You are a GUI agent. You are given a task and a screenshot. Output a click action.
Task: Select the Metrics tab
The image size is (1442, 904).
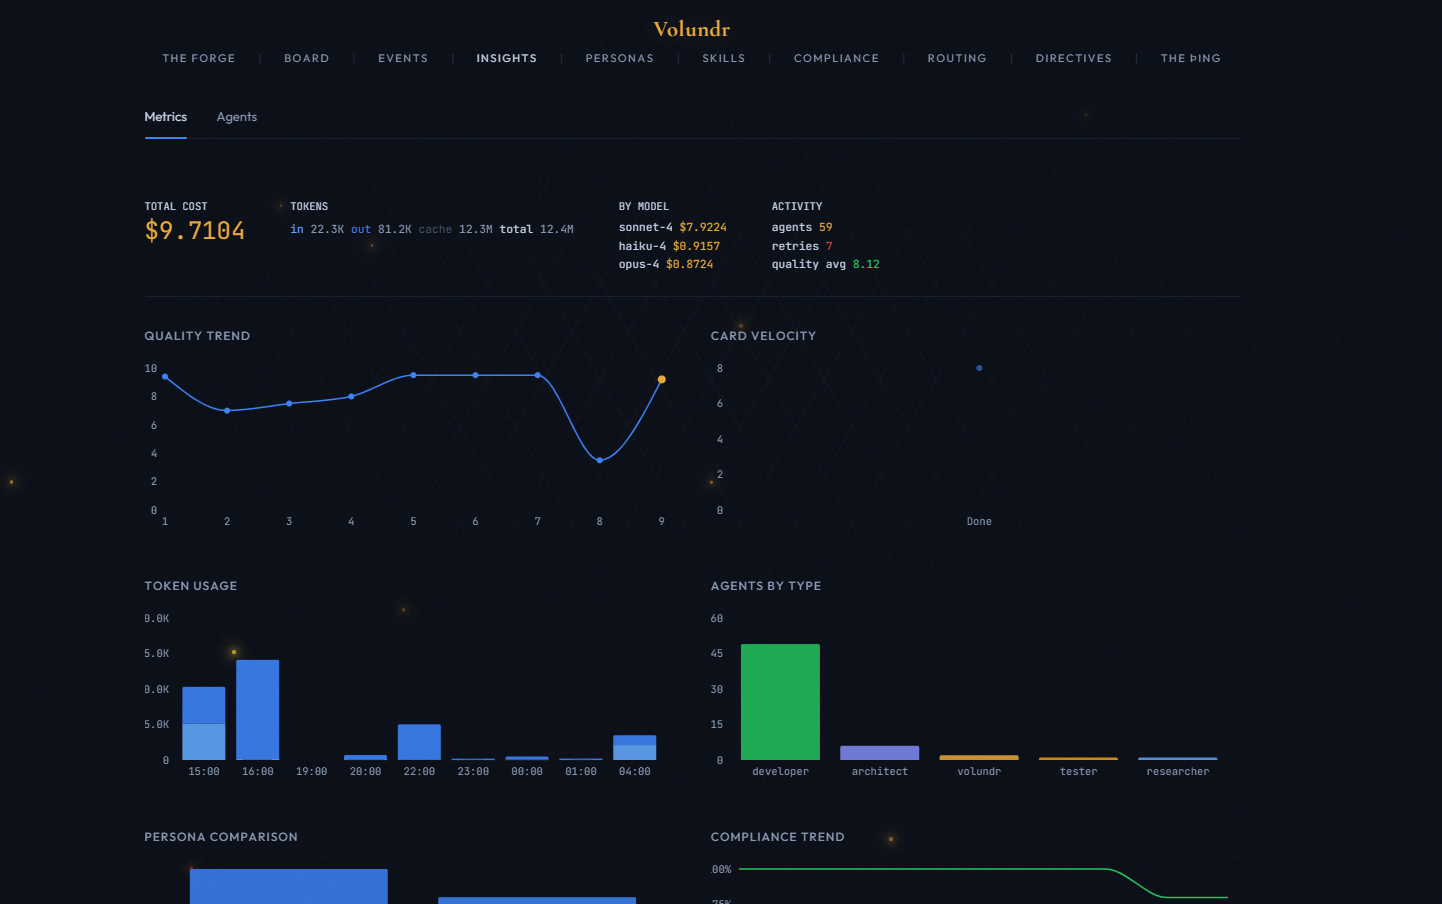click(165, 117)
